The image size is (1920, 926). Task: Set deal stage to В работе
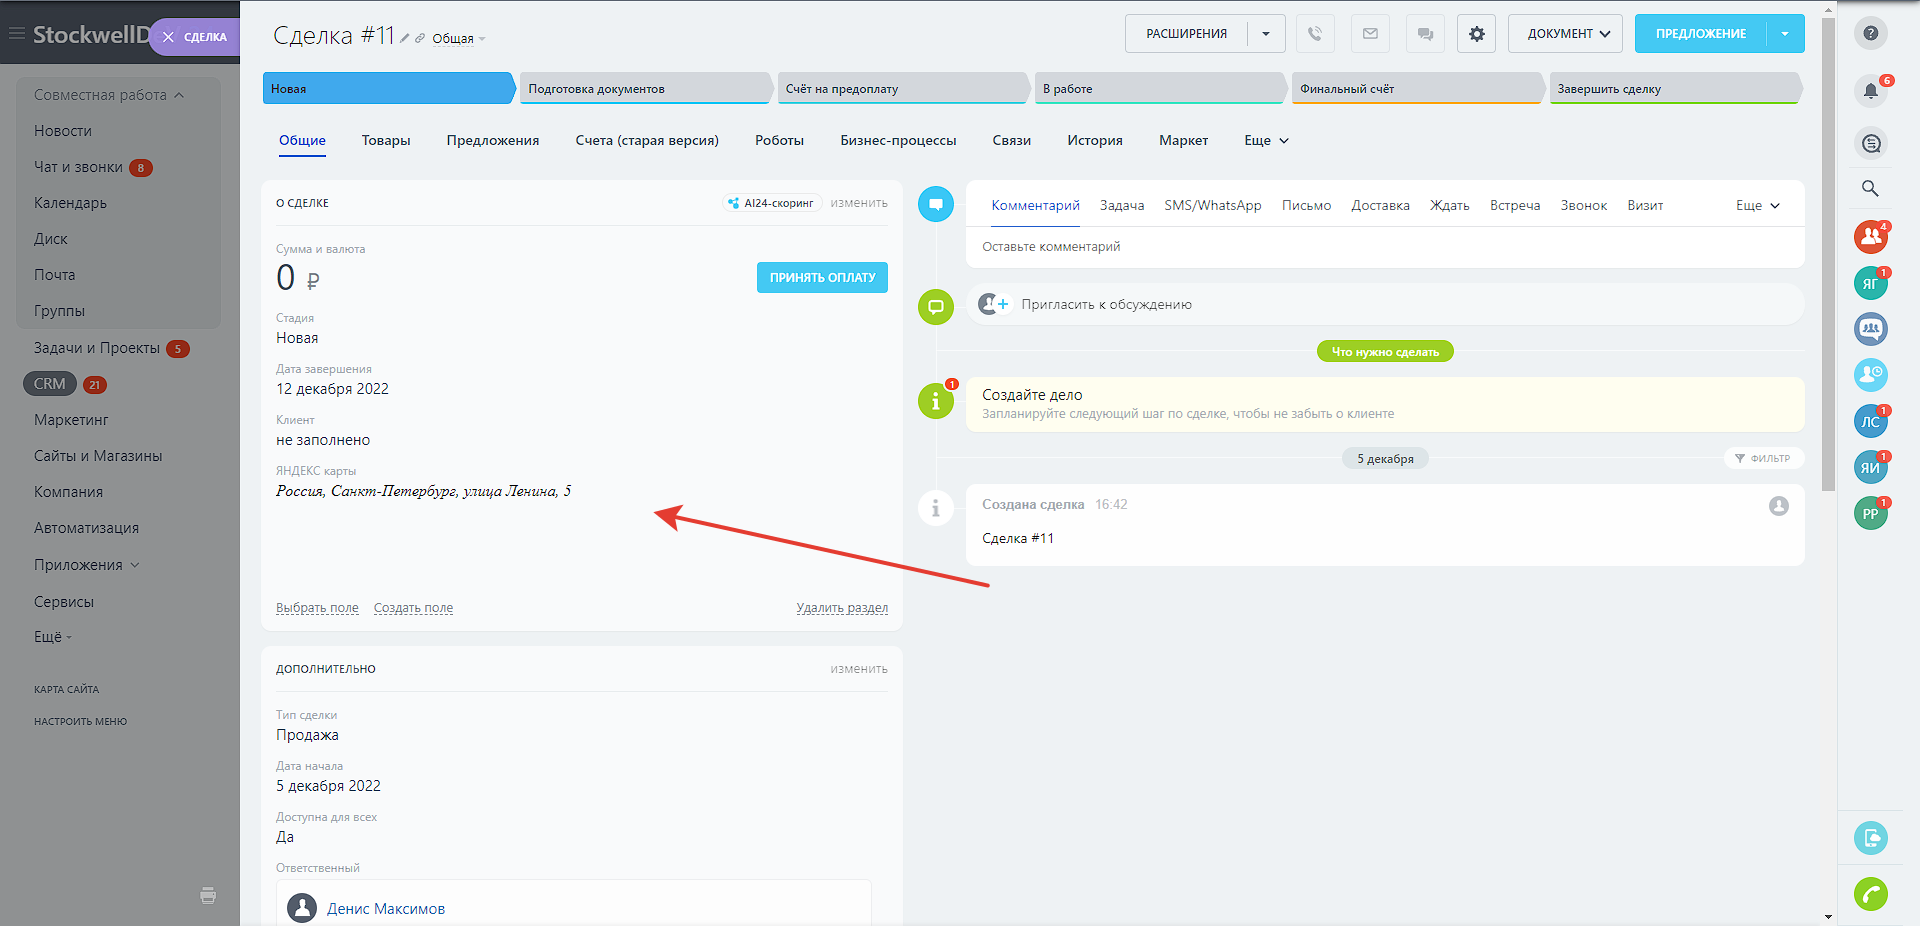coord(1158,89)
